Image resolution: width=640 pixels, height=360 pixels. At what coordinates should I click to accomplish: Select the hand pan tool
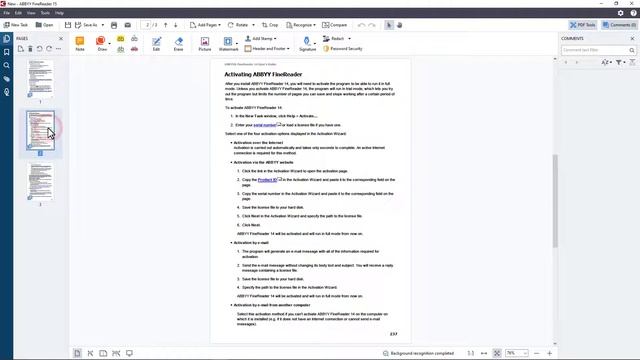click(400, 25)
